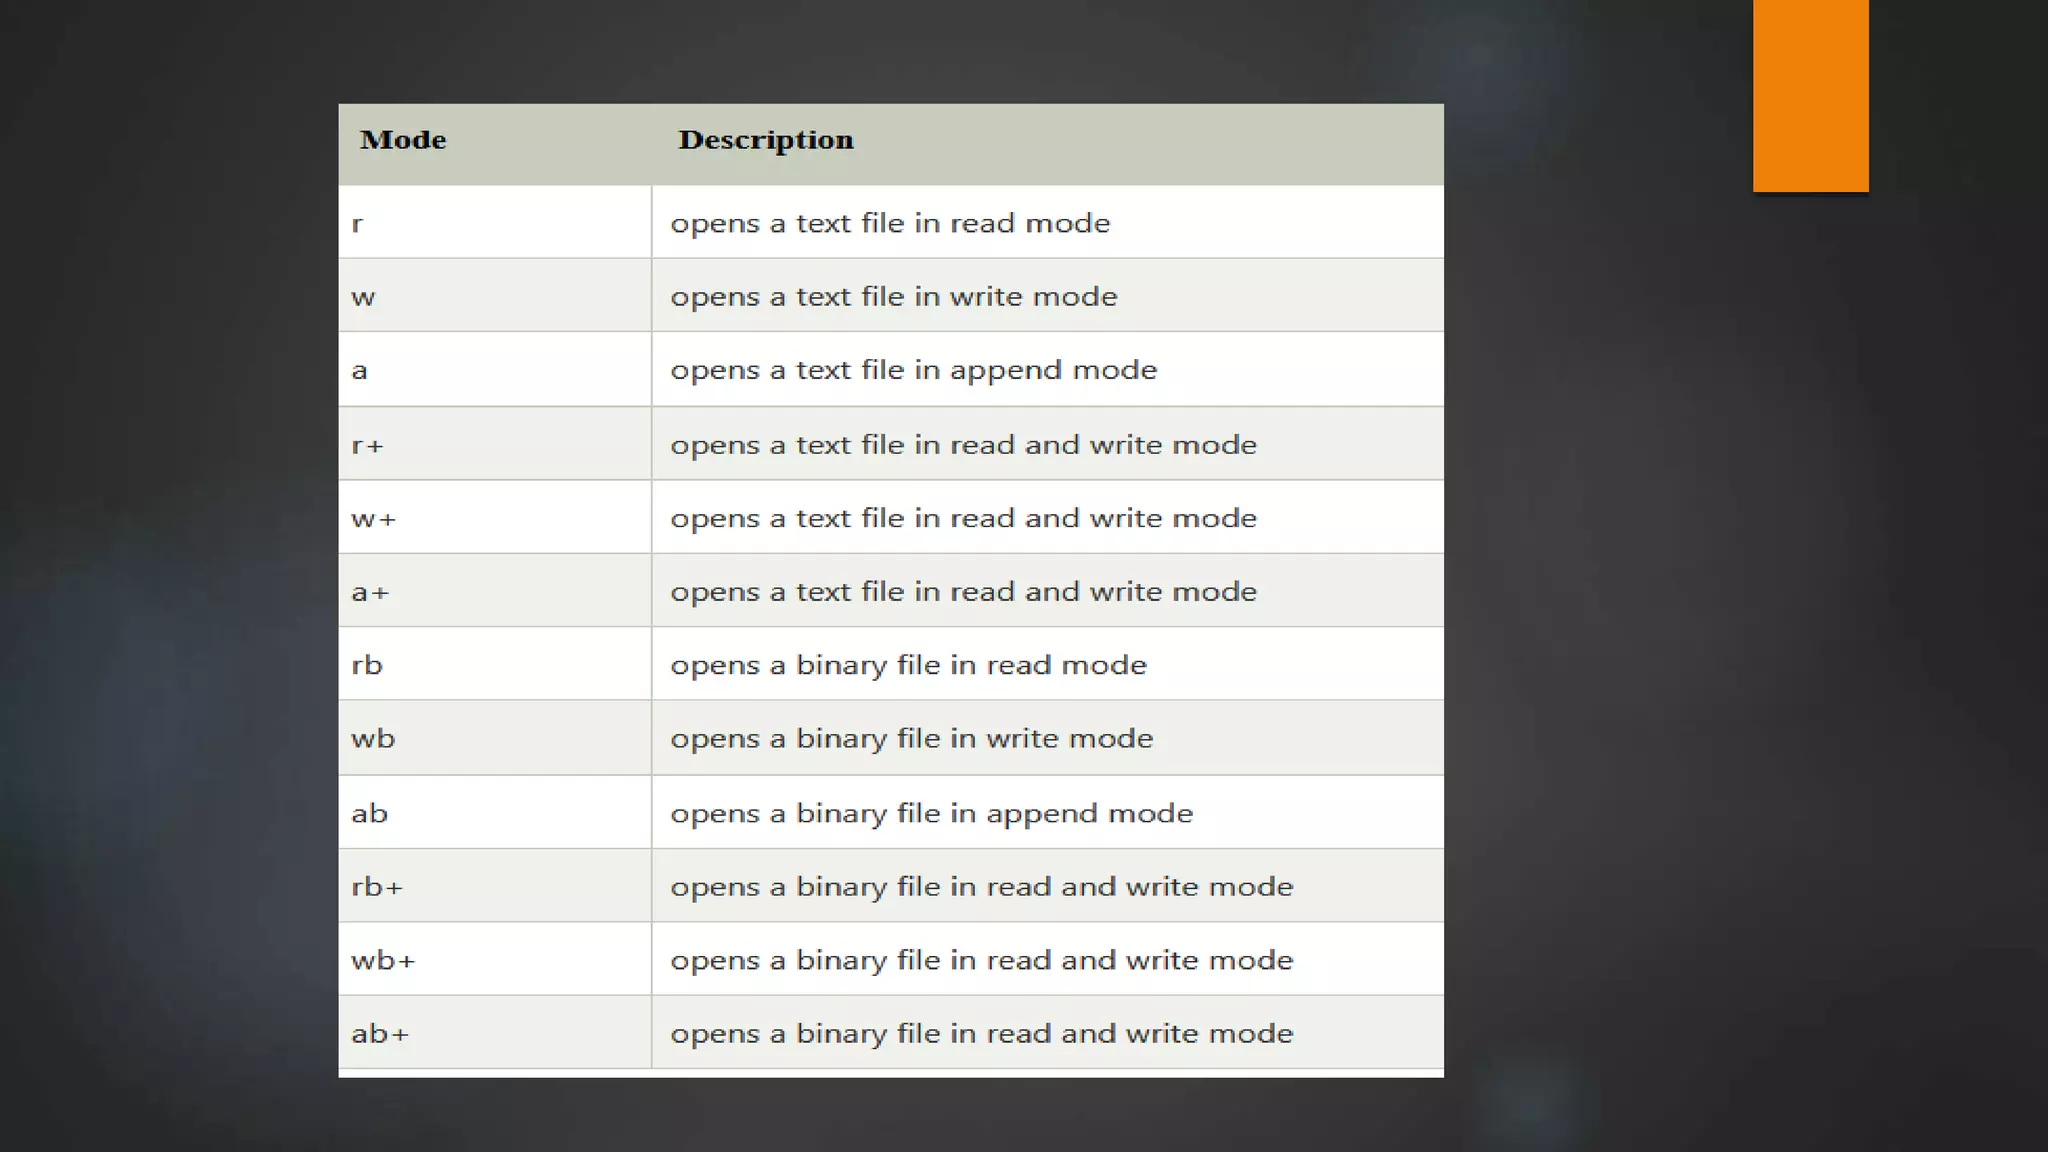Click the 'r+' mode cell
Viewport: 2048px width, 1152px height.
(x=367, y=445)
